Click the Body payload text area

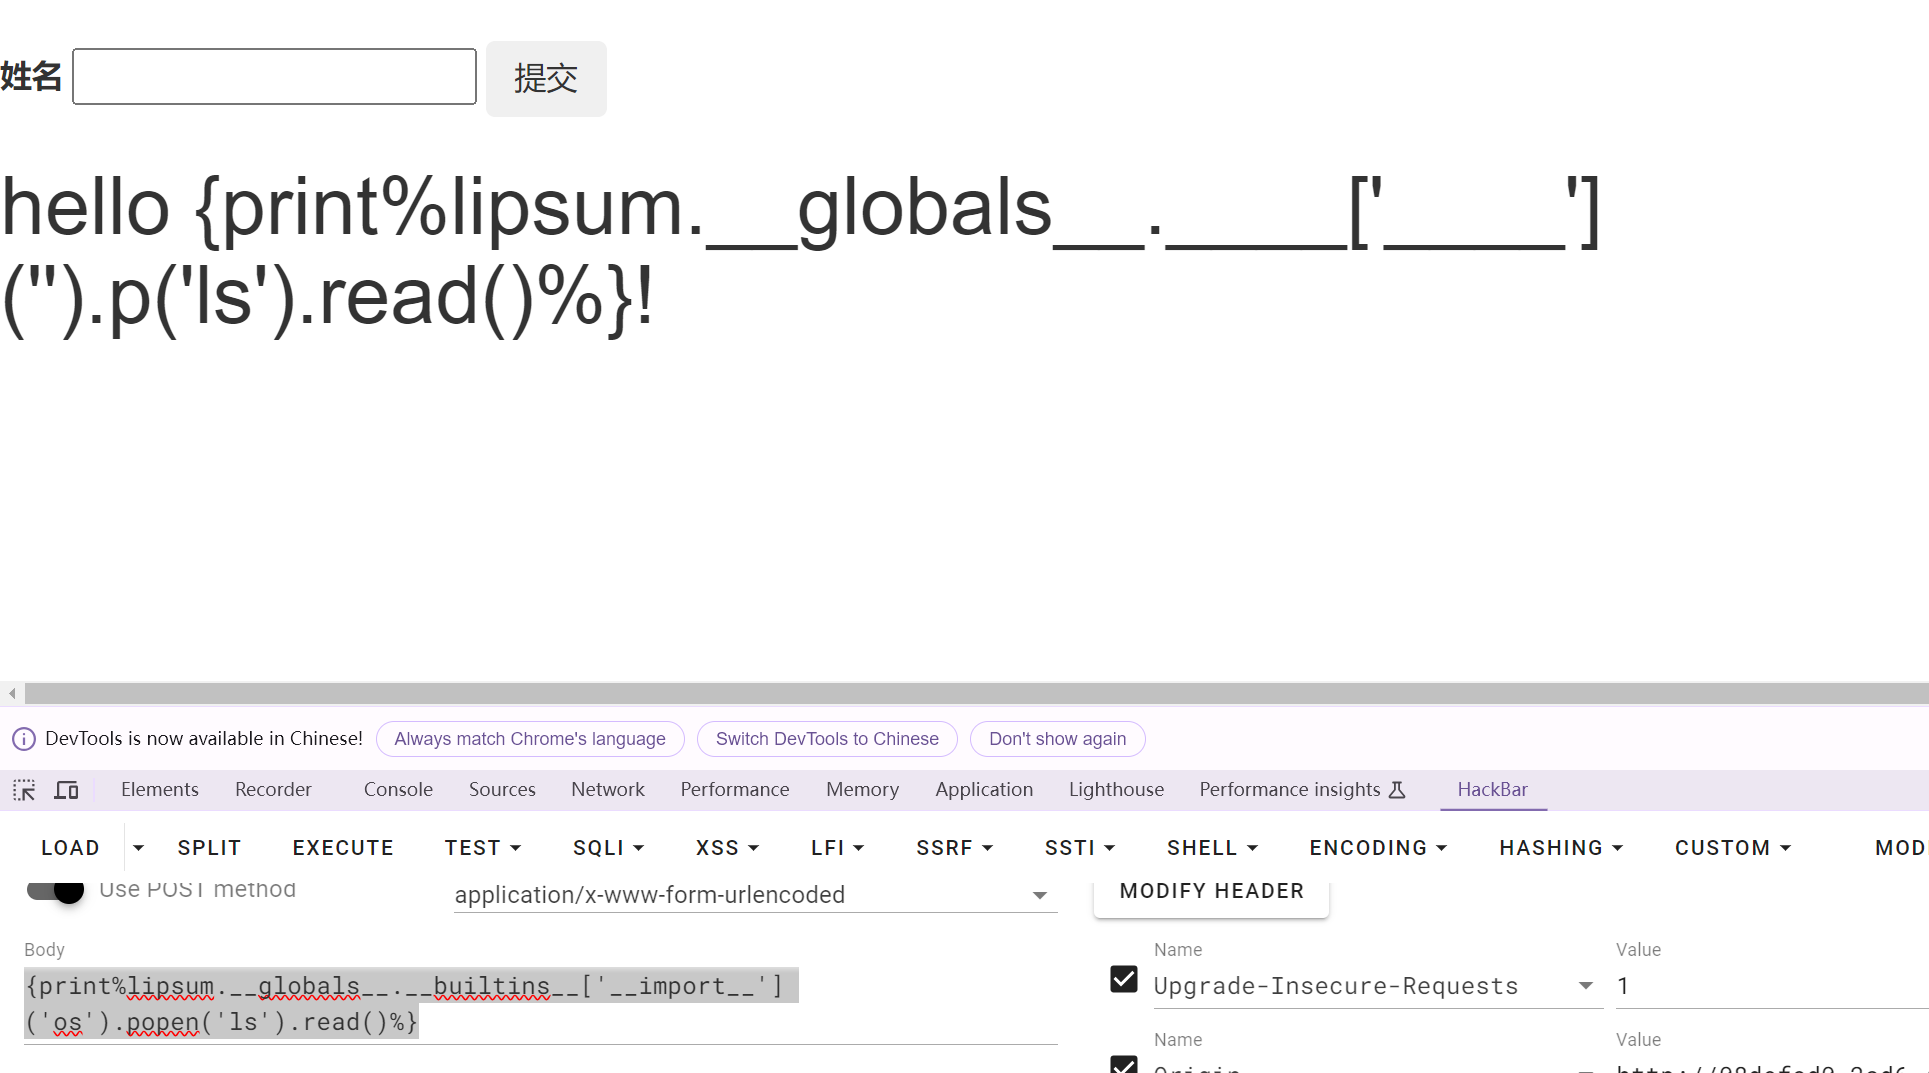click(x=540, y=1004)
